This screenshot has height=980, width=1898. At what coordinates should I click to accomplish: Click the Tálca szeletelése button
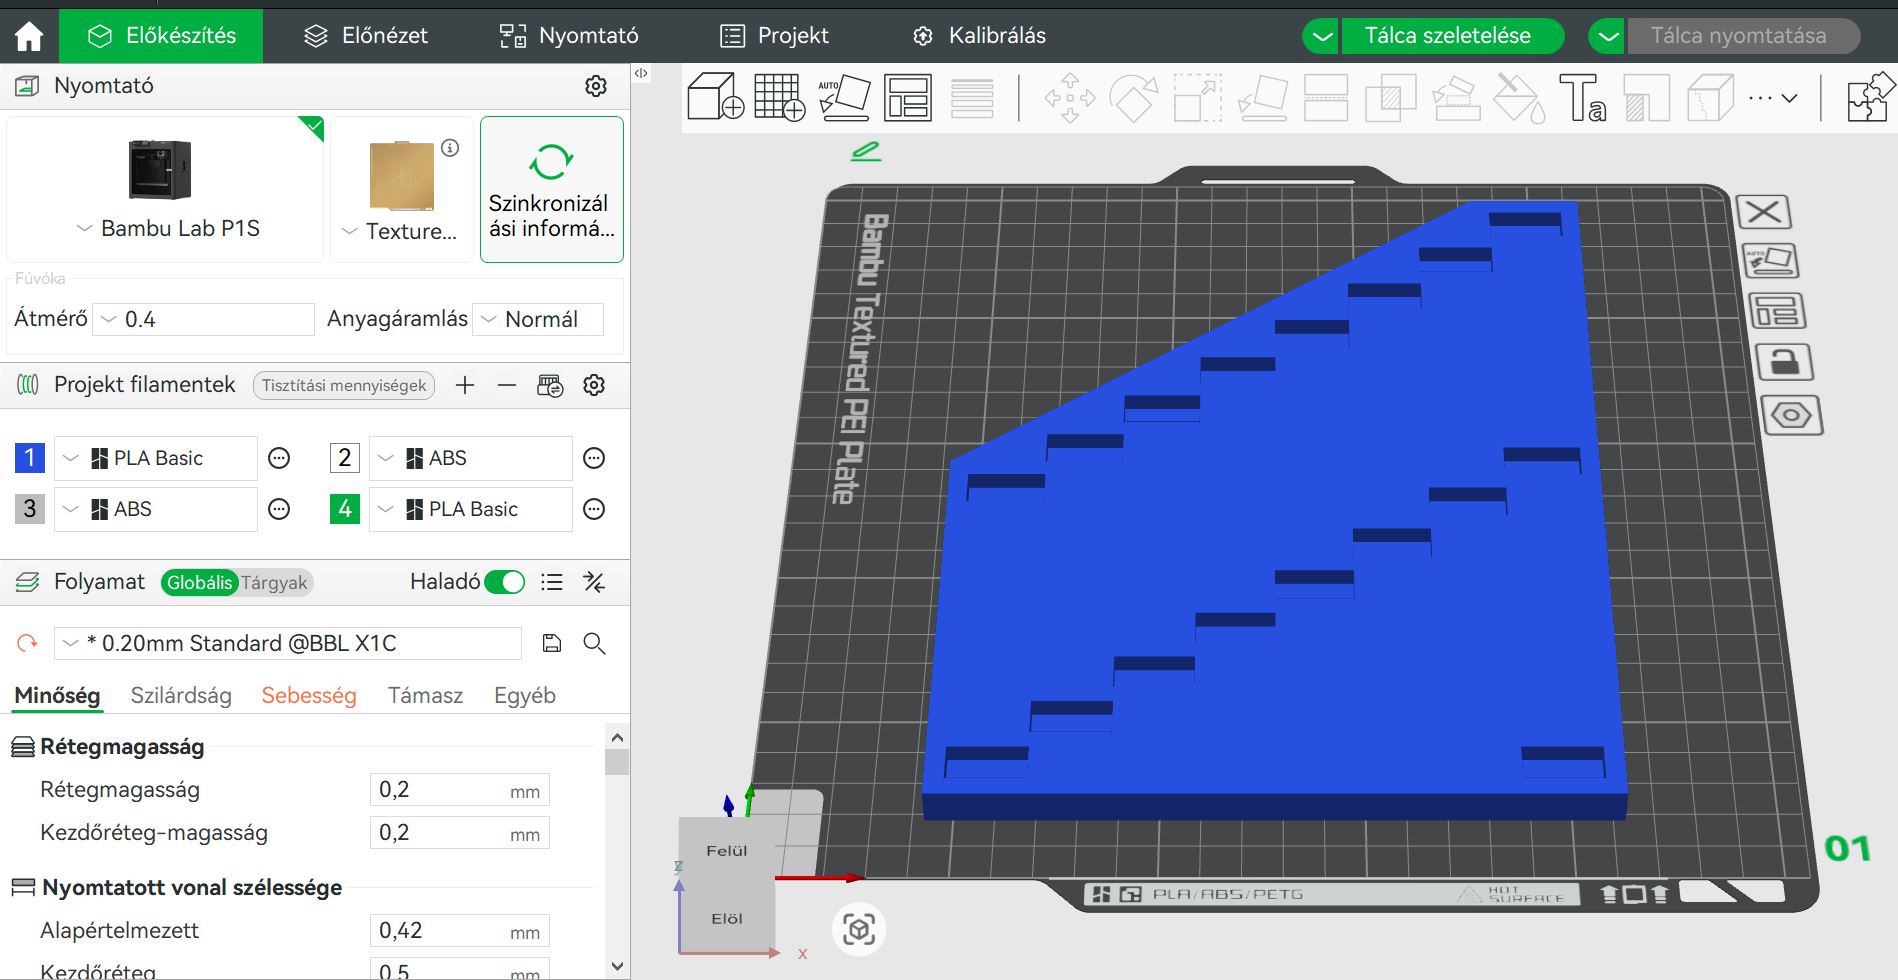tap(1448, 36)
